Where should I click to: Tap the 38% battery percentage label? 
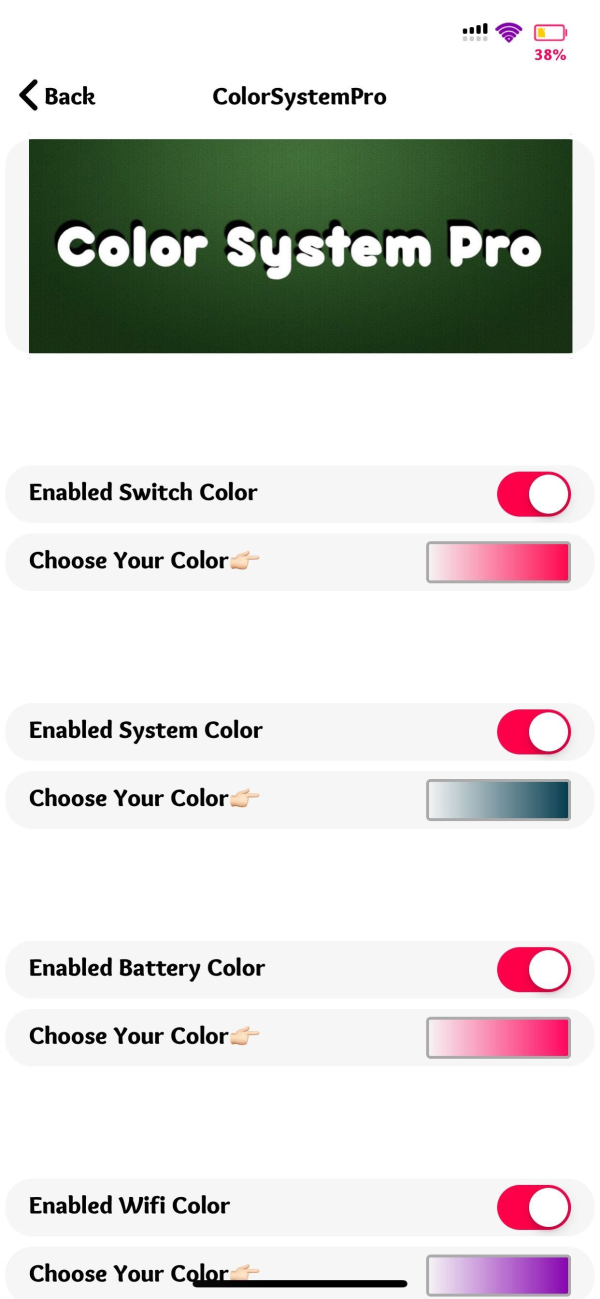550,56
